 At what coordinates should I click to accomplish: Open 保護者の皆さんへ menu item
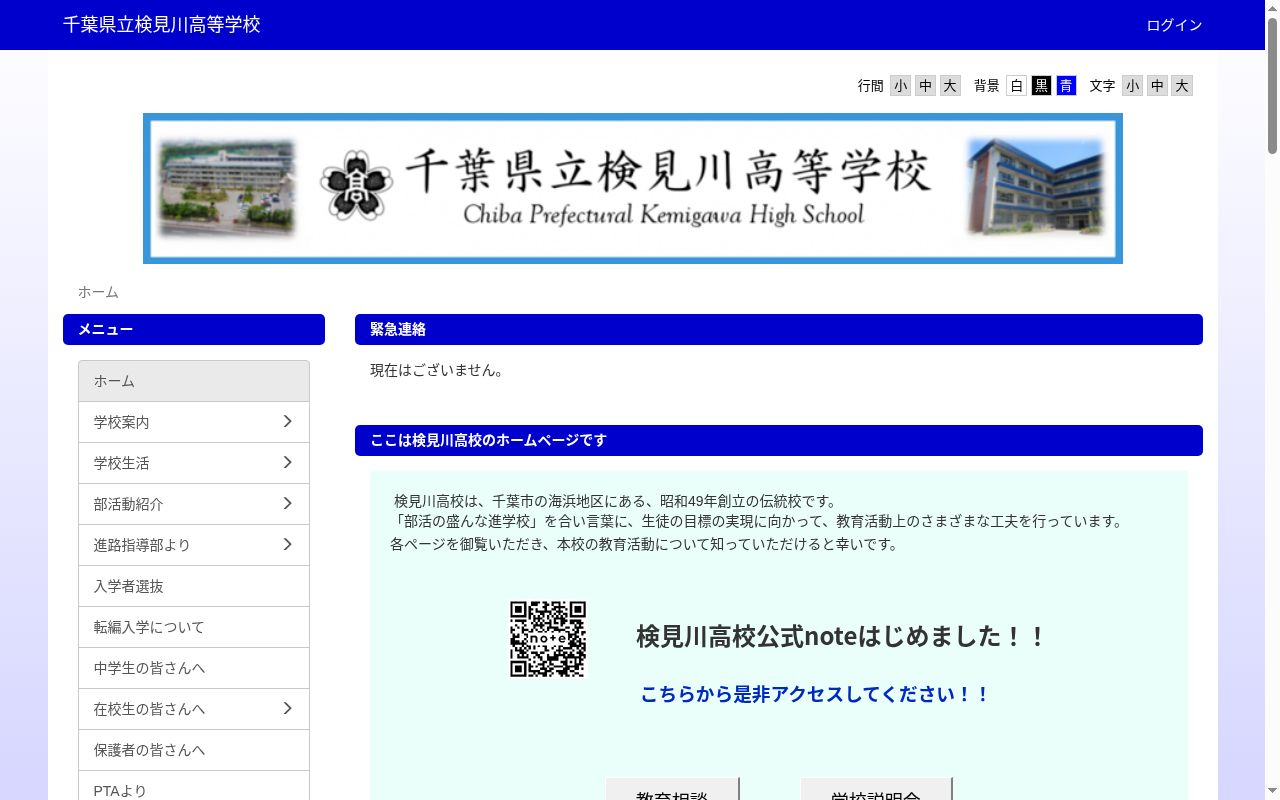[x=194, y=750]
